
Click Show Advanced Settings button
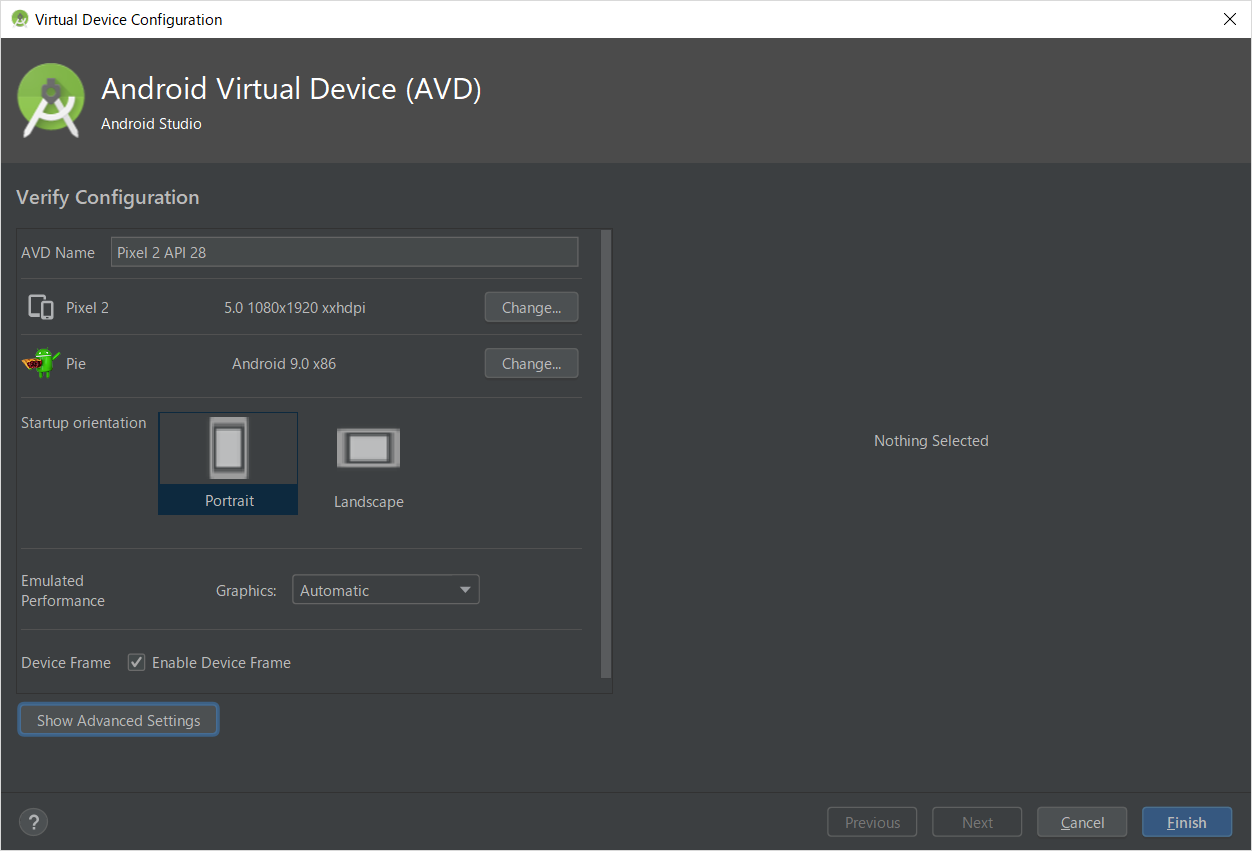pos(118,720)
